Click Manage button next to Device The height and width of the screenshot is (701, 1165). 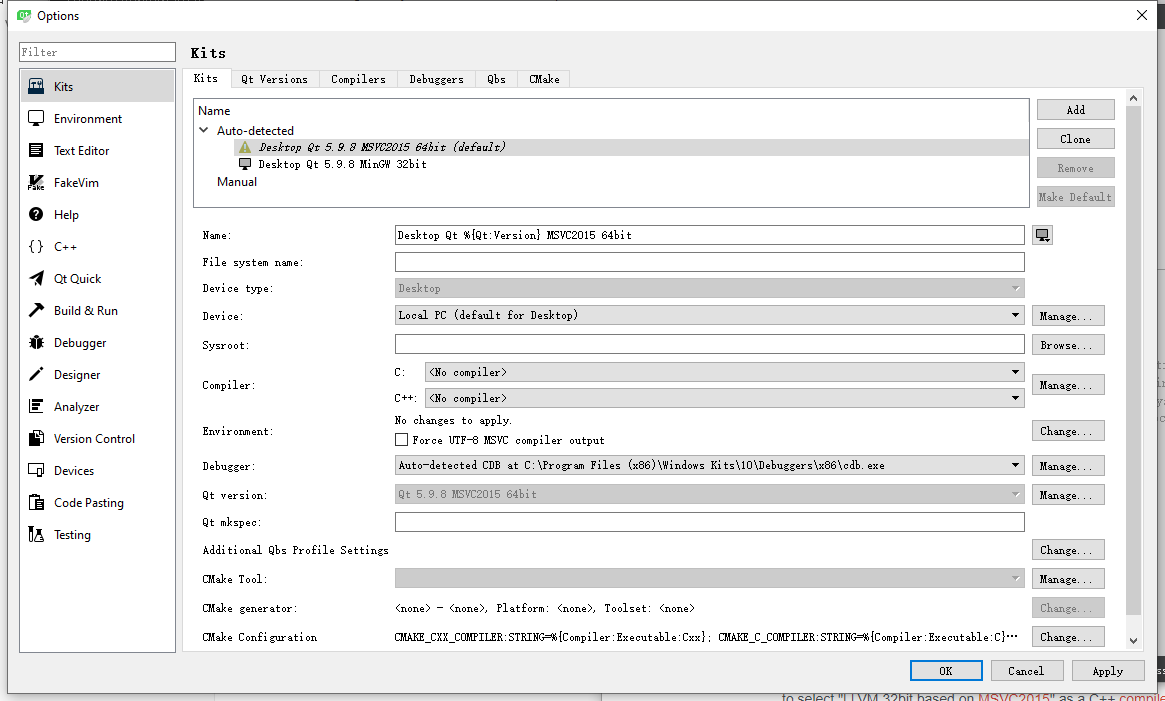tap(1068, 316)
